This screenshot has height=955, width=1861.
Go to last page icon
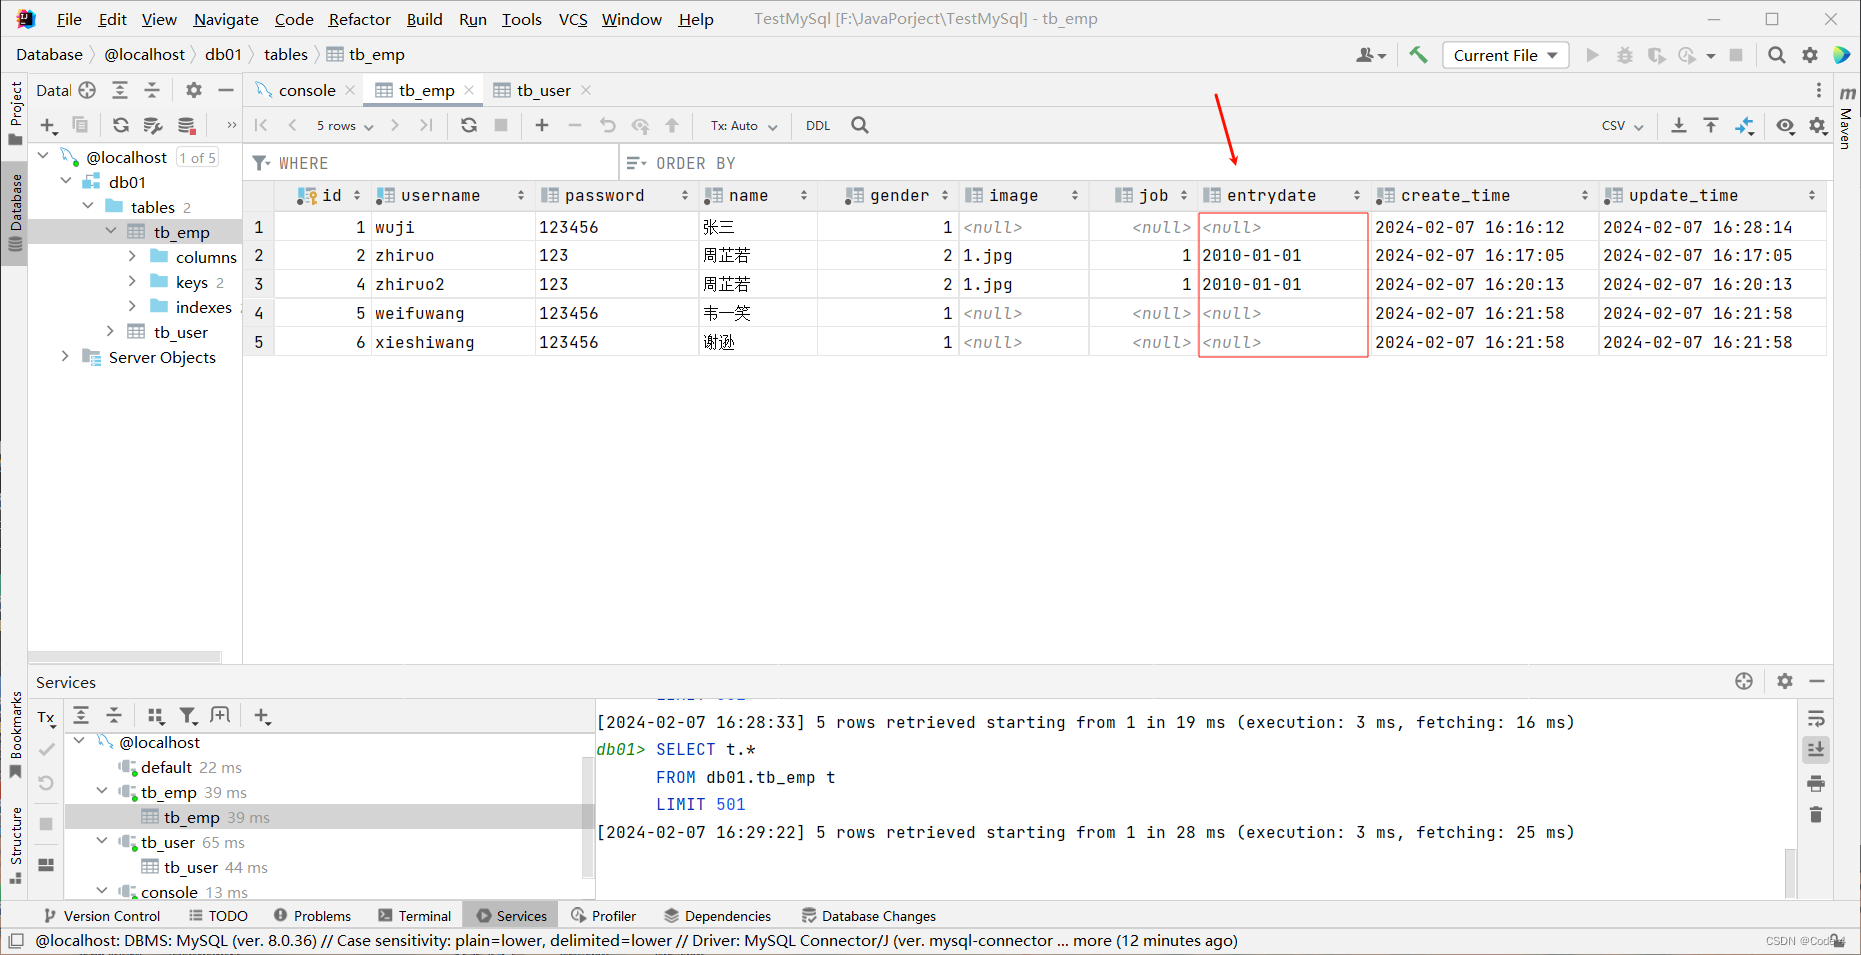[427, 125]
